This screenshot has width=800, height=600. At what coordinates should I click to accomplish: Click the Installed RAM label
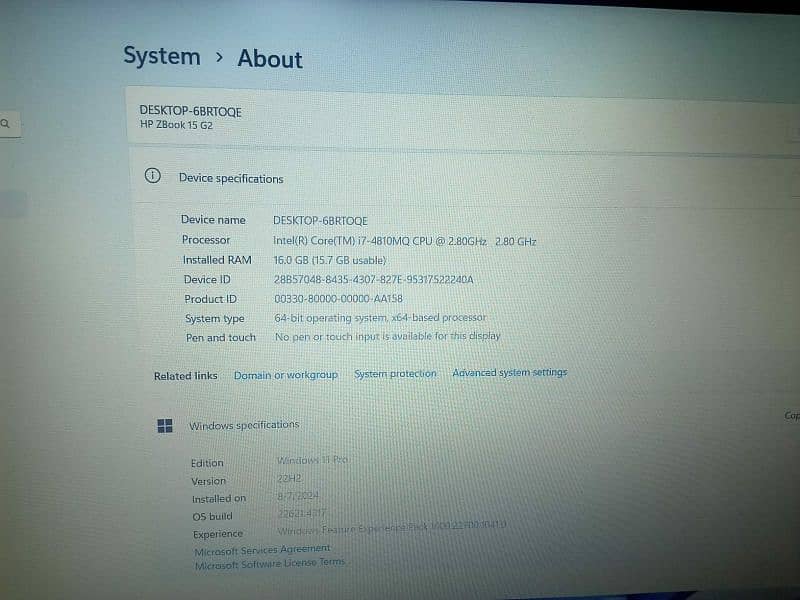click(217, 260)
